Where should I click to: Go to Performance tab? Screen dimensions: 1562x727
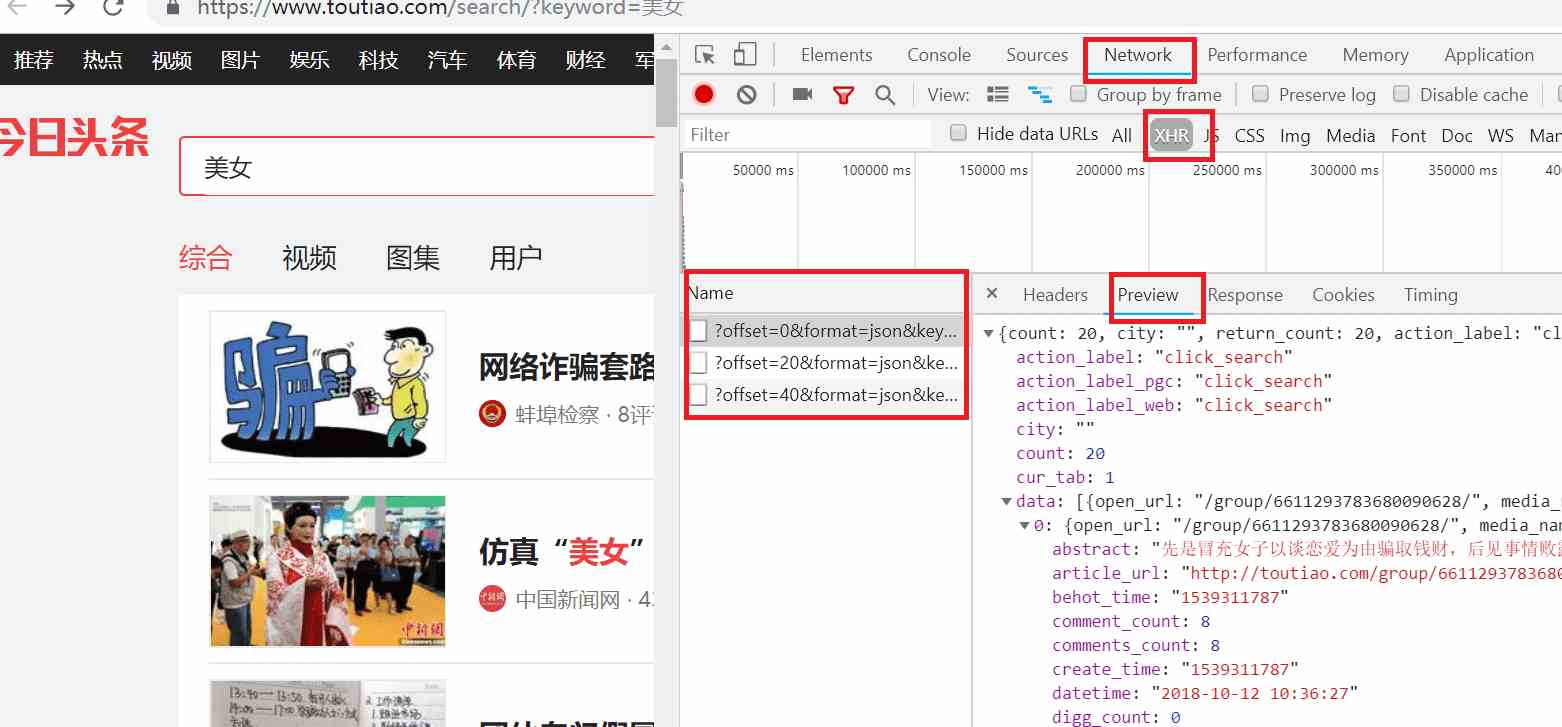(1257, 55)
